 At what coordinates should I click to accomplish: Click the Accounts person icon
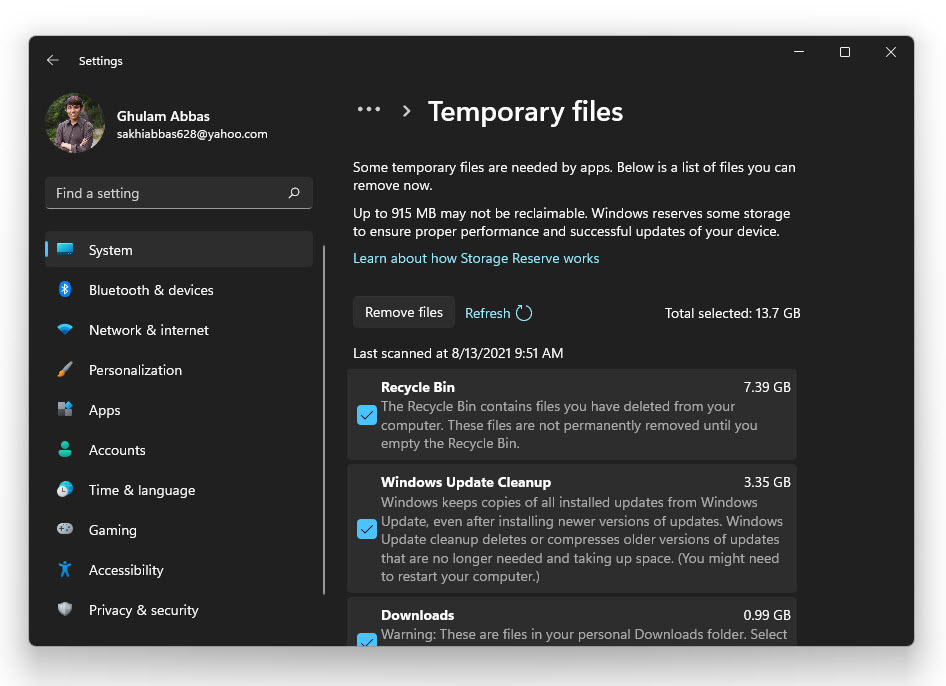point(65,449)
